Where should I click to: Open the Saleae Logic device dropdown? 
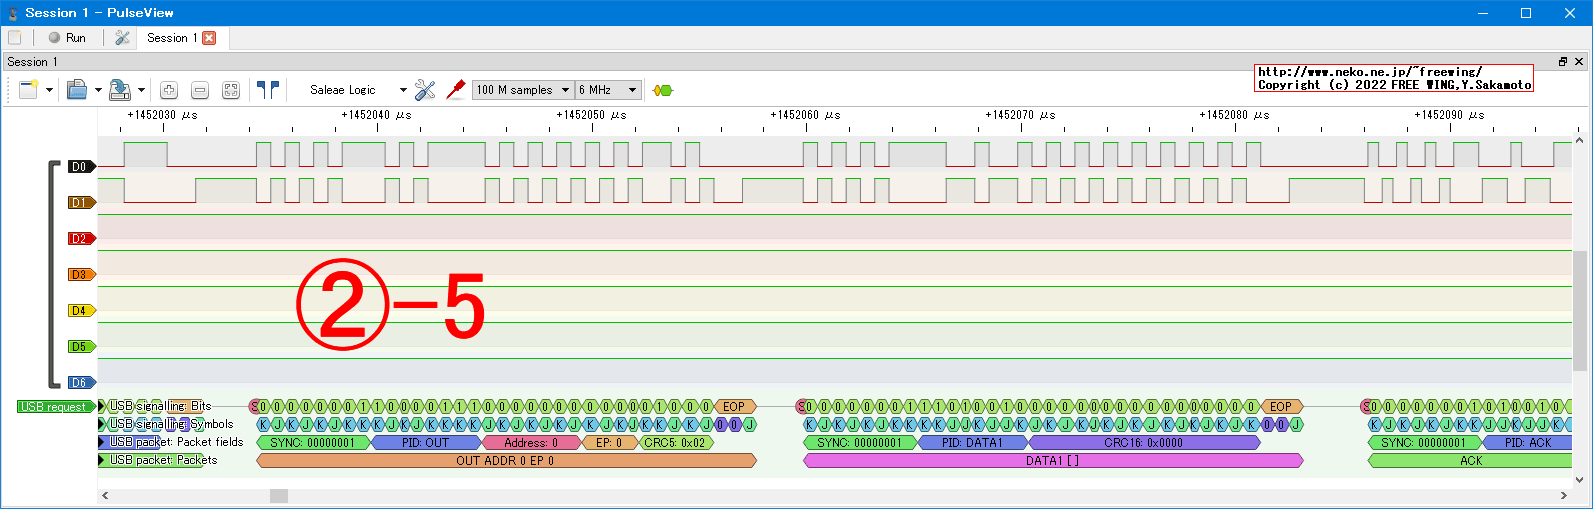point(357,90)
